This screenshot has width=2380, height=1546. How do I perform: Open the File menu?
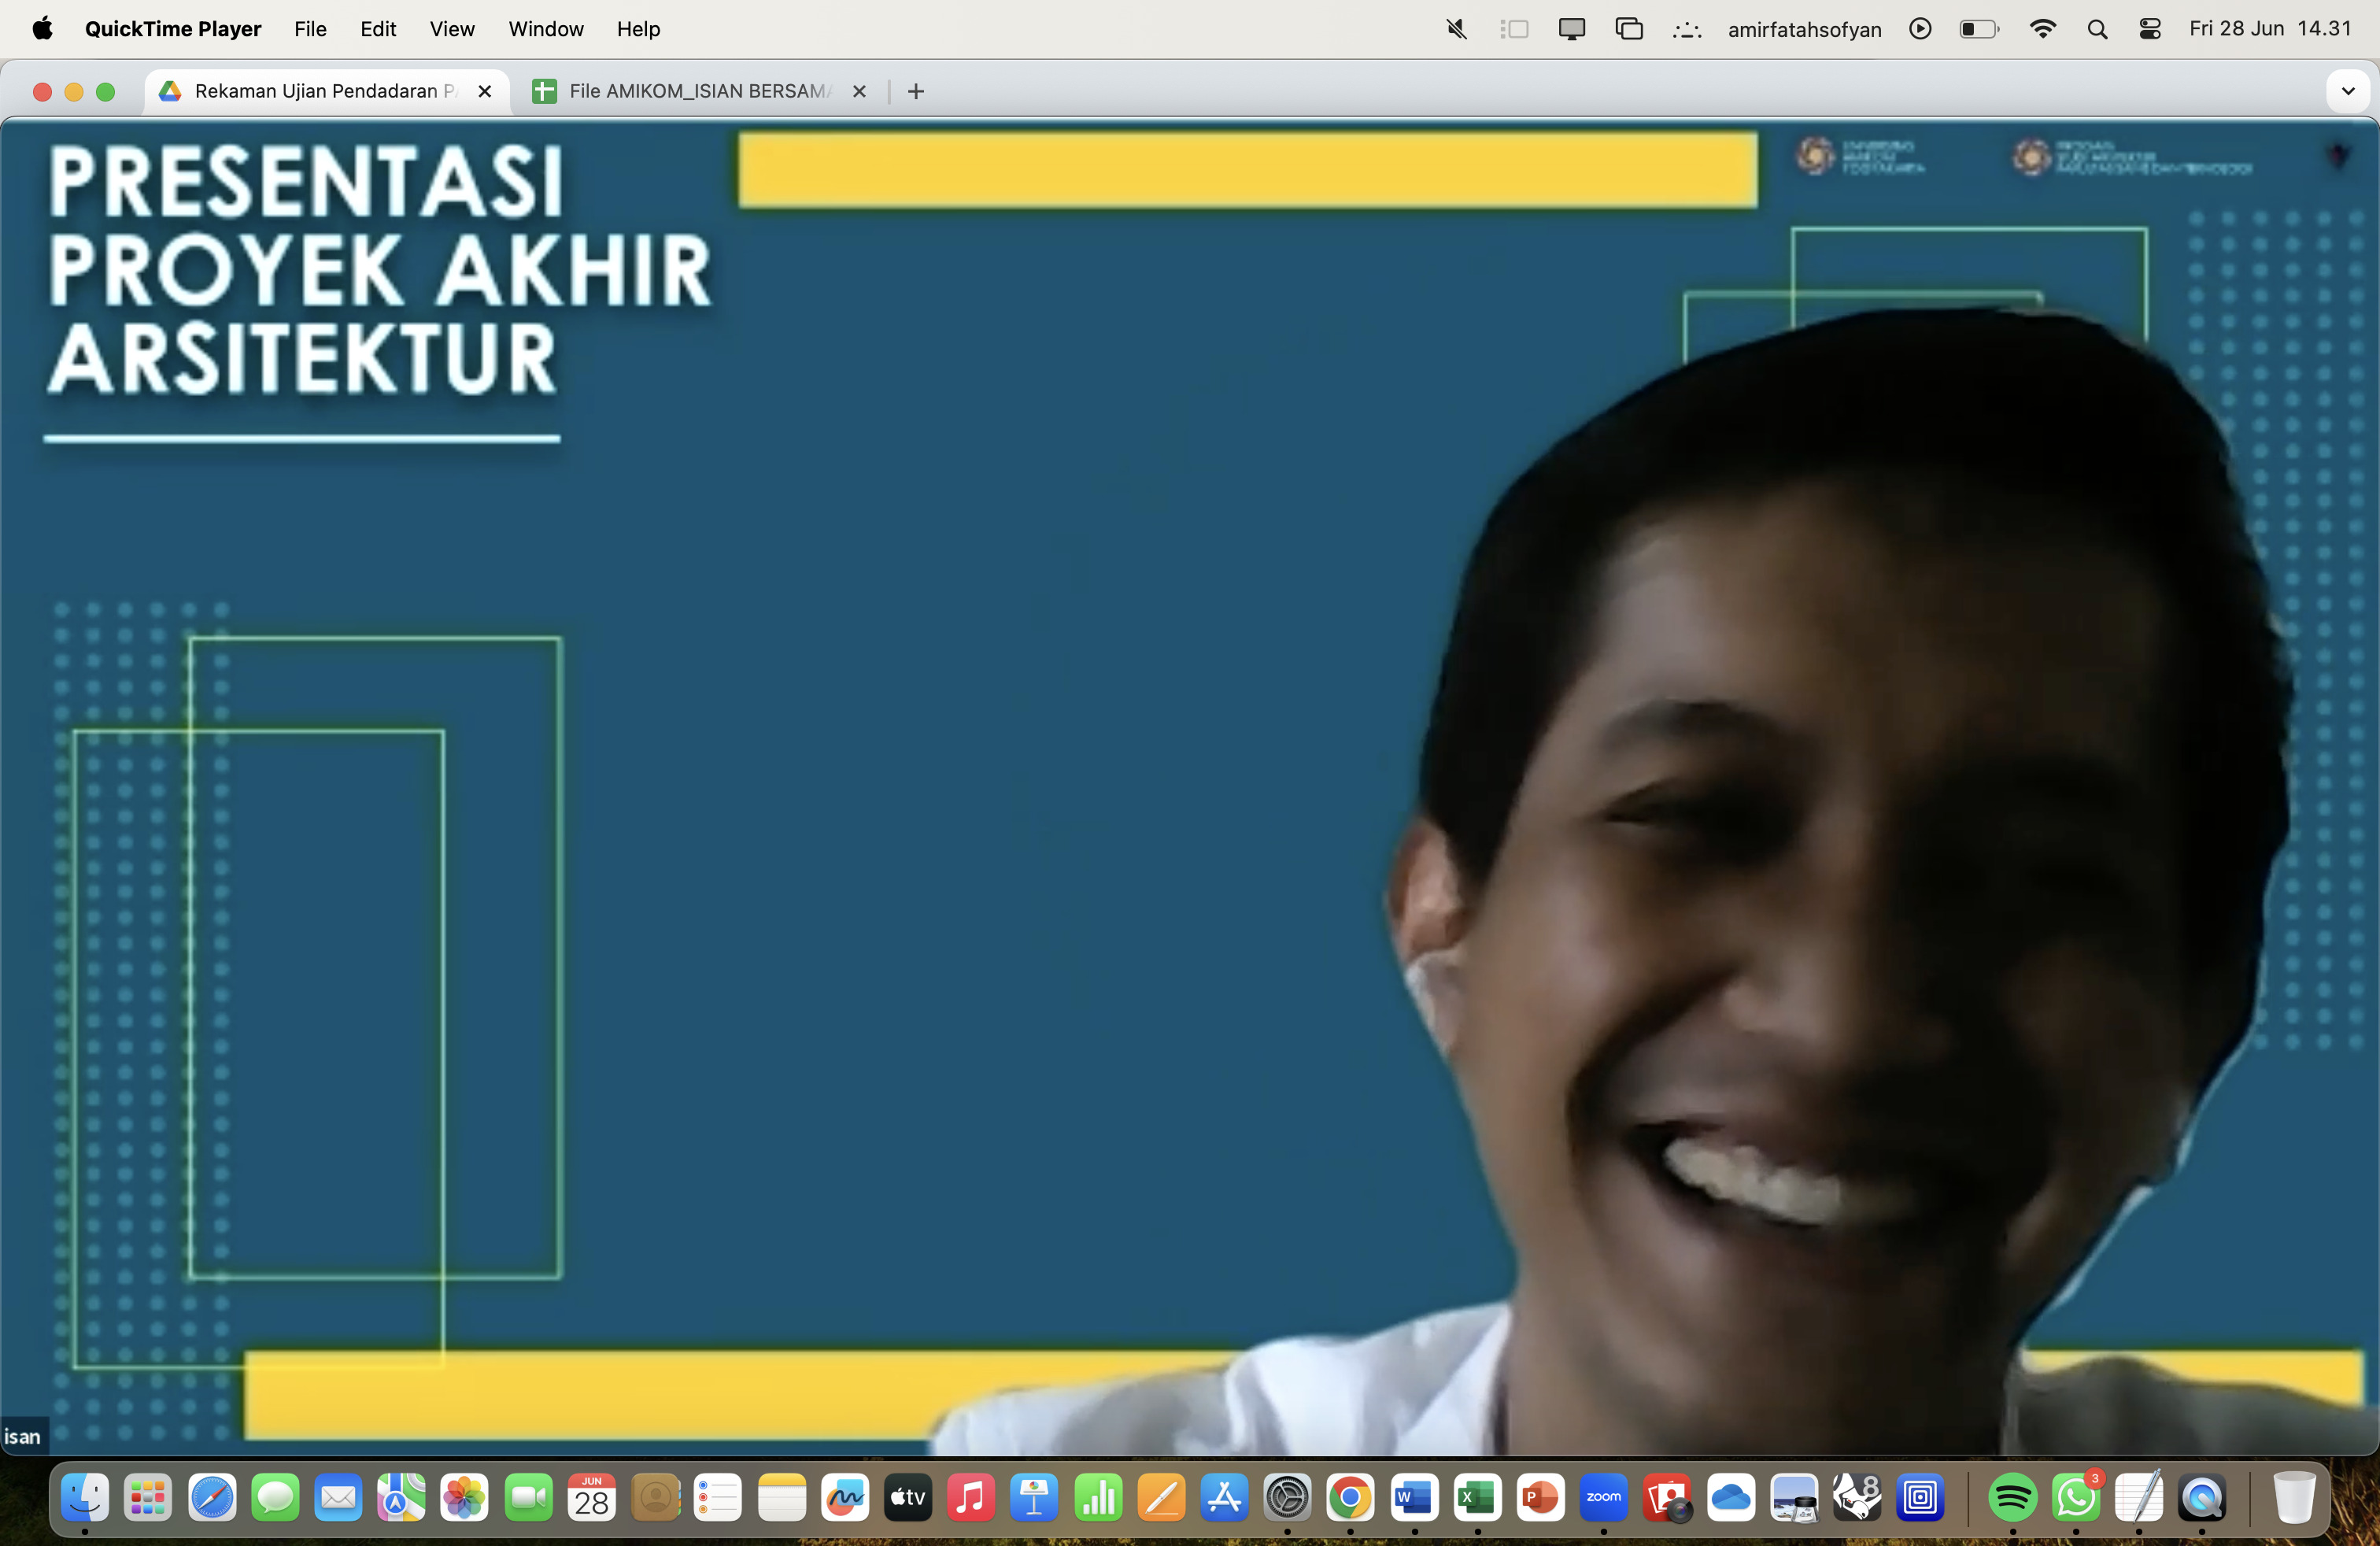click(310, 29)
